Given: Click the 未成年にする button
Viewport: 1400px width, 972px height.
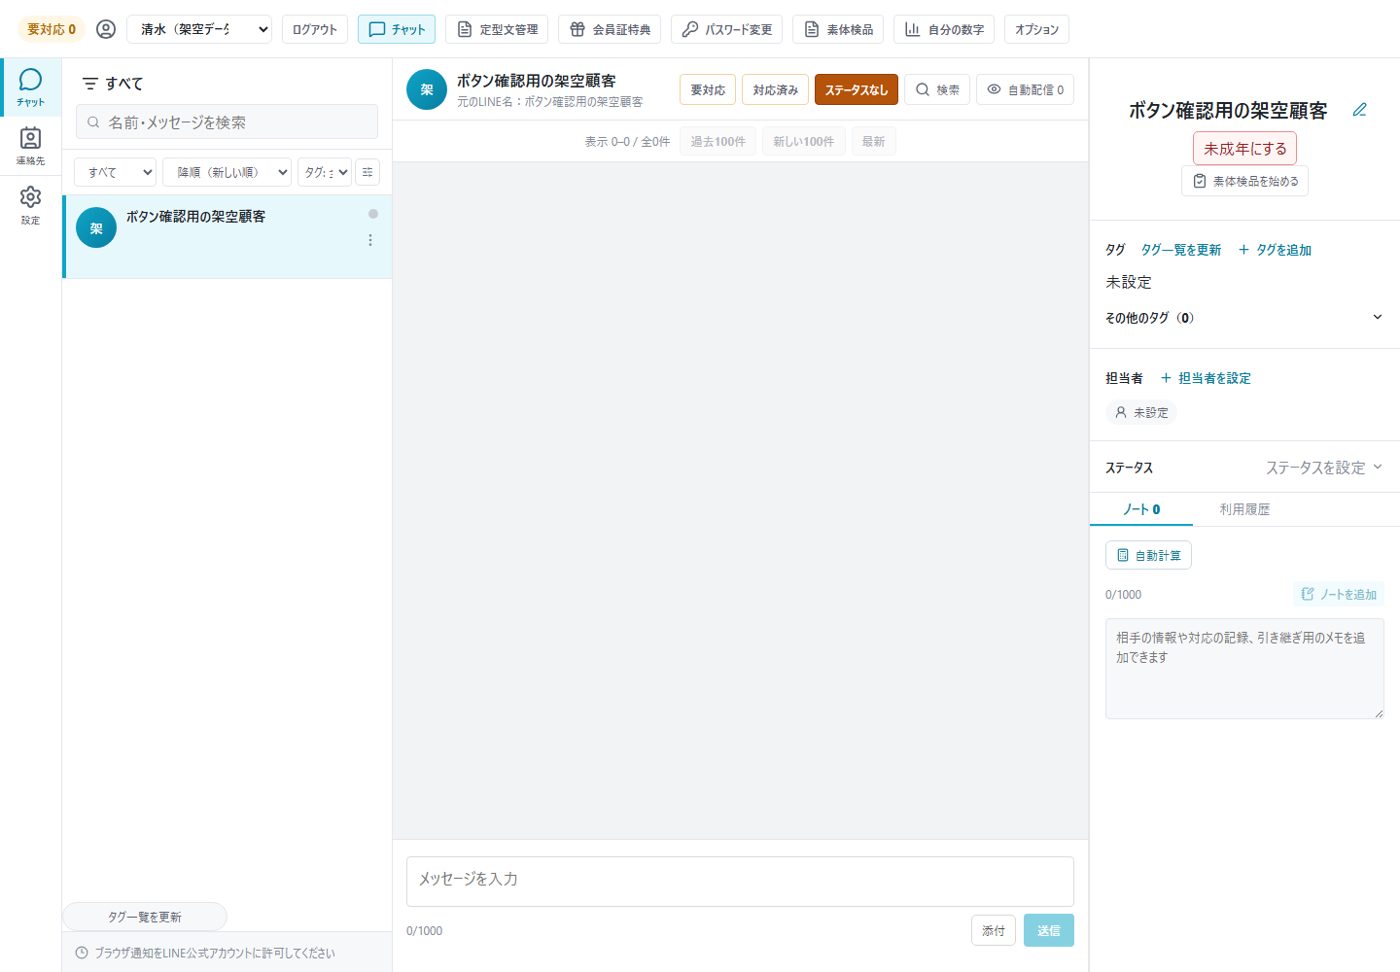Looking at the screenshot, I should click(1245, 148).
